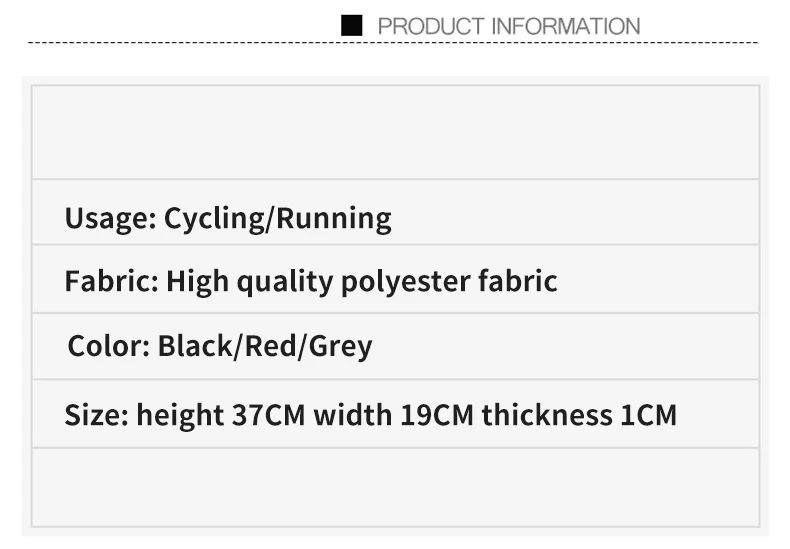
Task: Click the word "polyester" in the Fabric row
Action: 388,281
